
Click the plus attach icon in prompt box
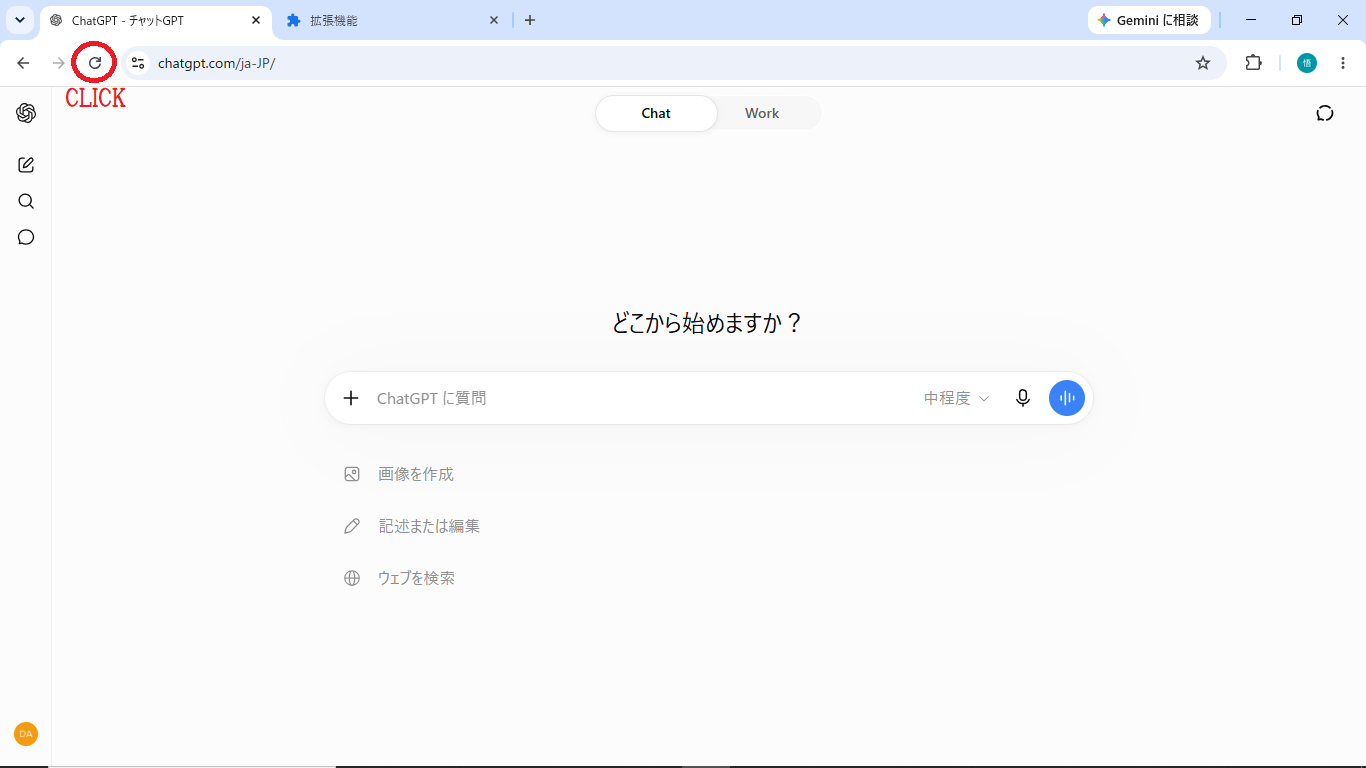[351, 398]
